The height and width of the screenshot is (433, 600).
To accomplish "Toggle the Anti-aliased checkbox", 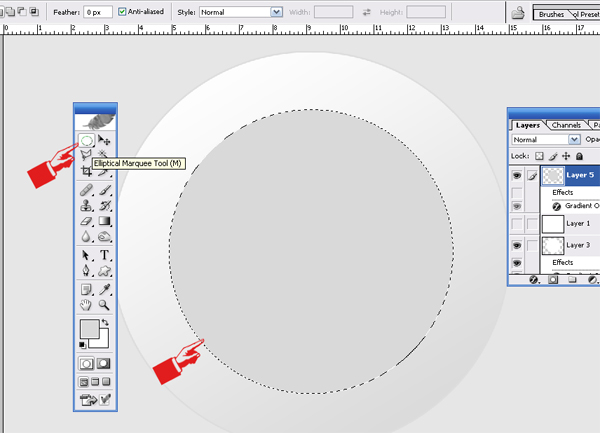I will [x=122, y=12].
